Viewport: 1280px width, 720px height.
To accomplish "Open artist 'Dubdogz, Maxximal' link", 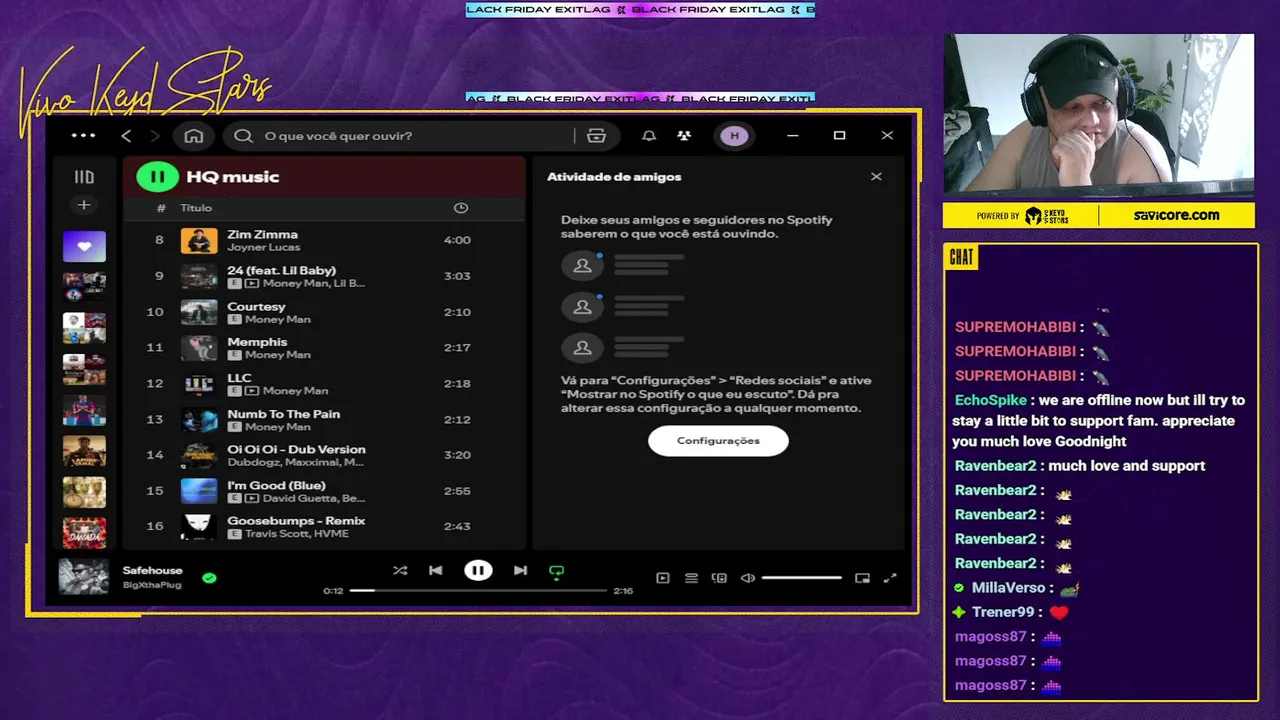I will [295, 462].
